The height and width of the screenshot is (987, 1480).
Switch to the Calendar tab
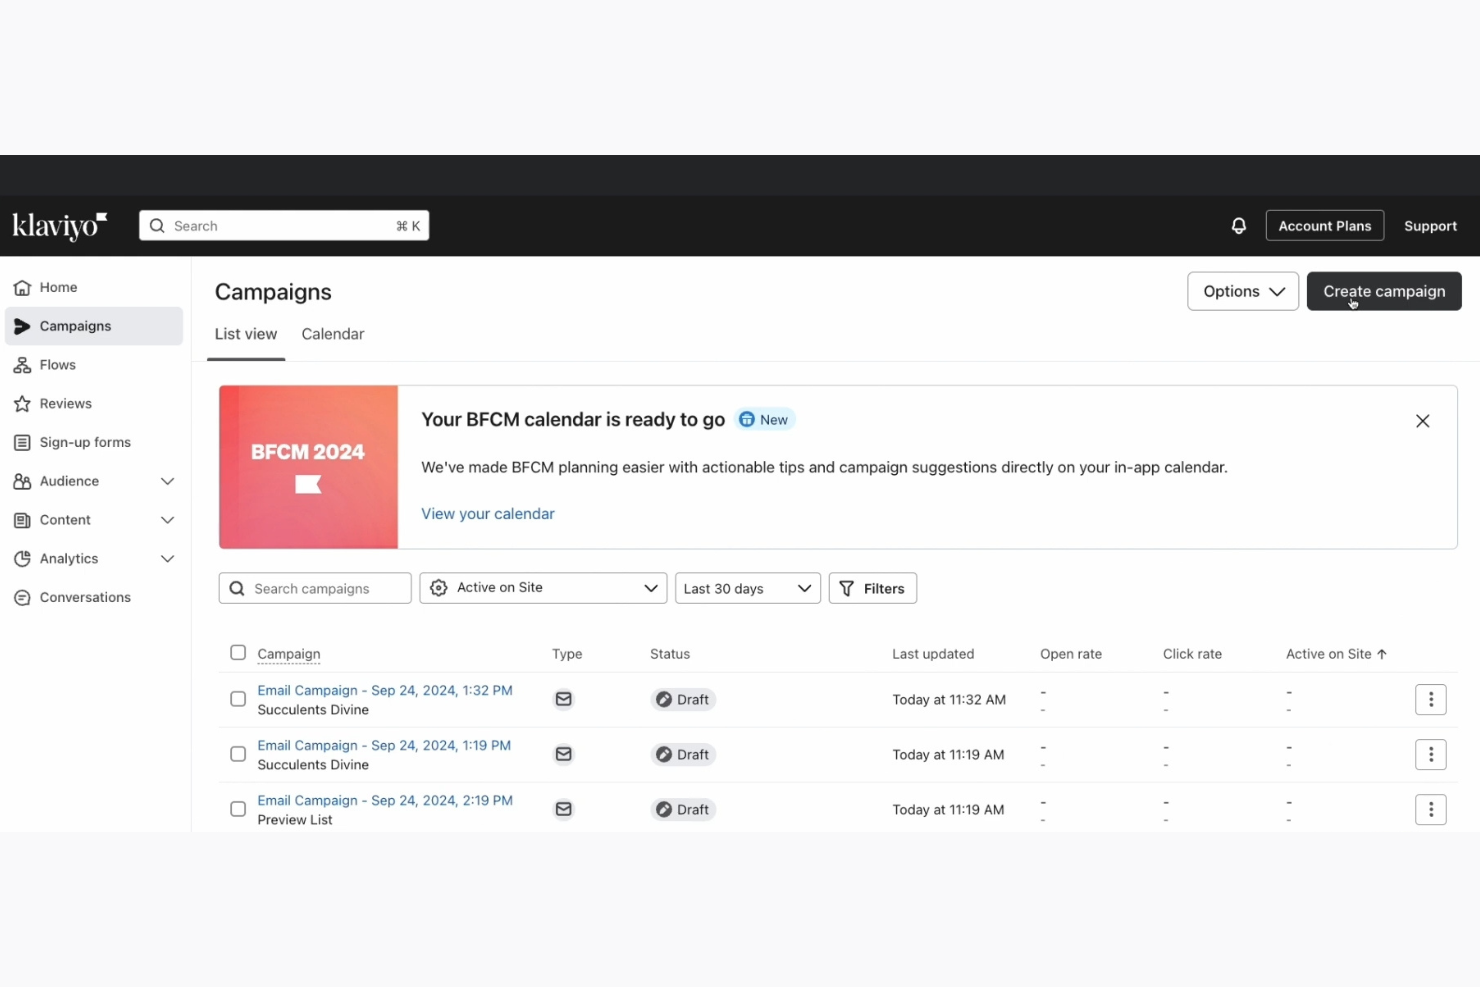[333, 334]
